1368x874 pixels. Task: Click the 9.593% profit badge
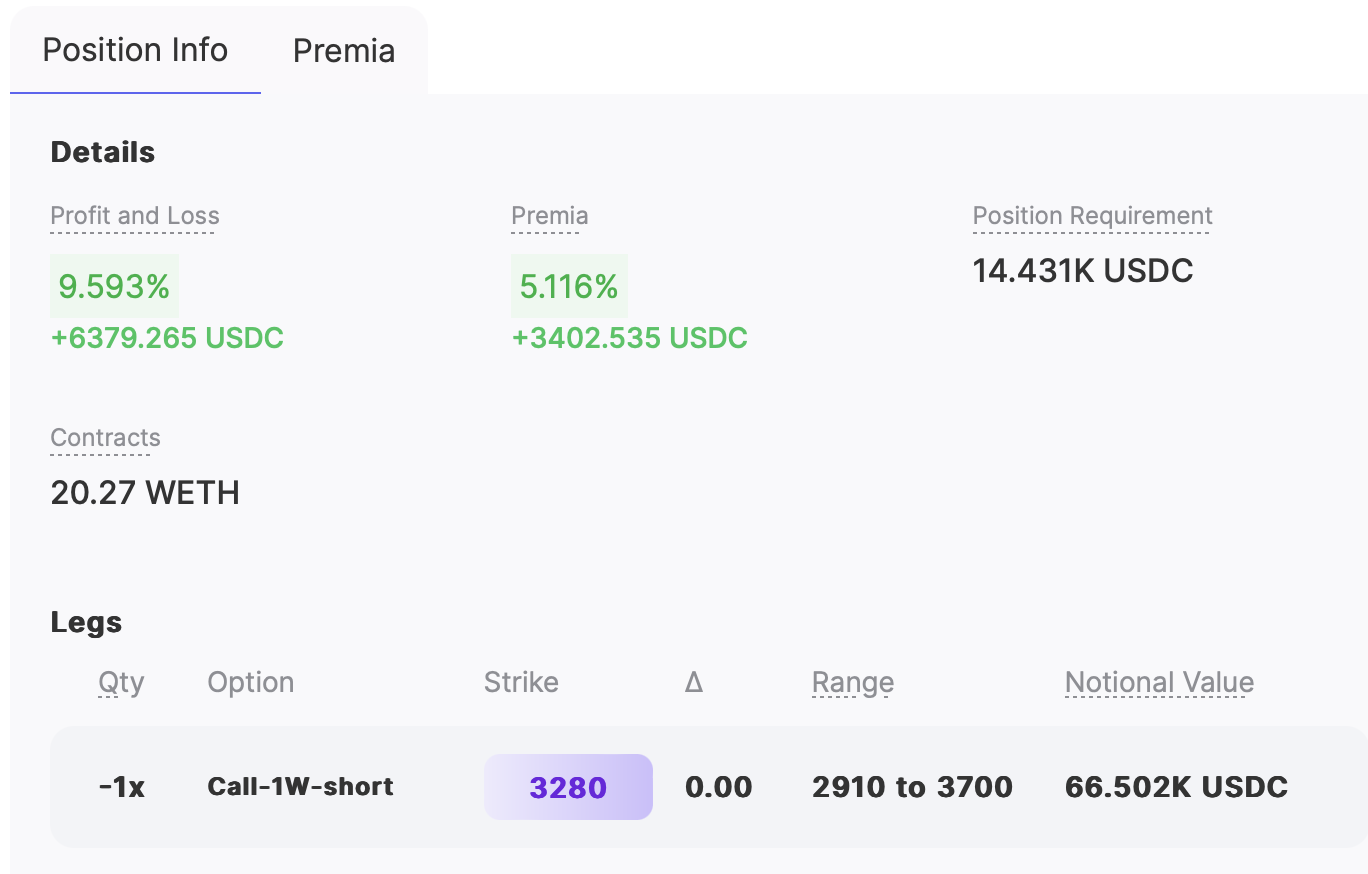click(x=114, y=287)
